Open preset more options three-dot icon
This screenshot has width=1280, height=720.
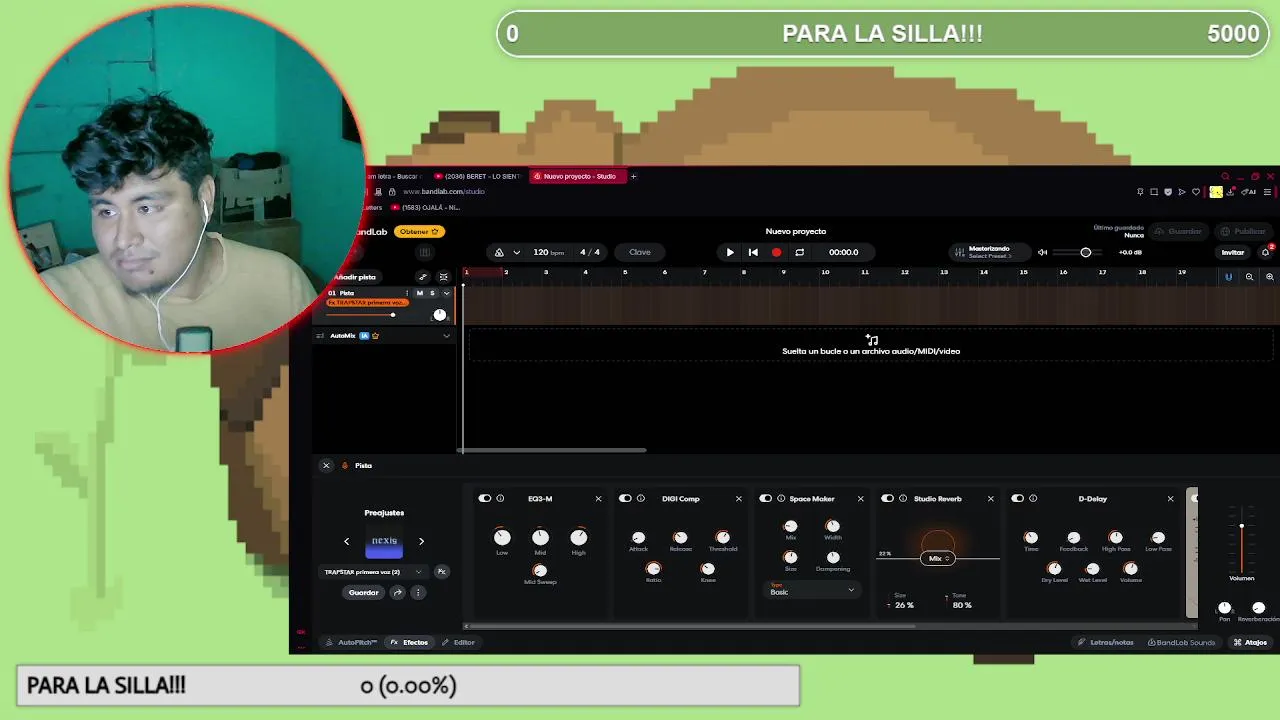[418, 593]
